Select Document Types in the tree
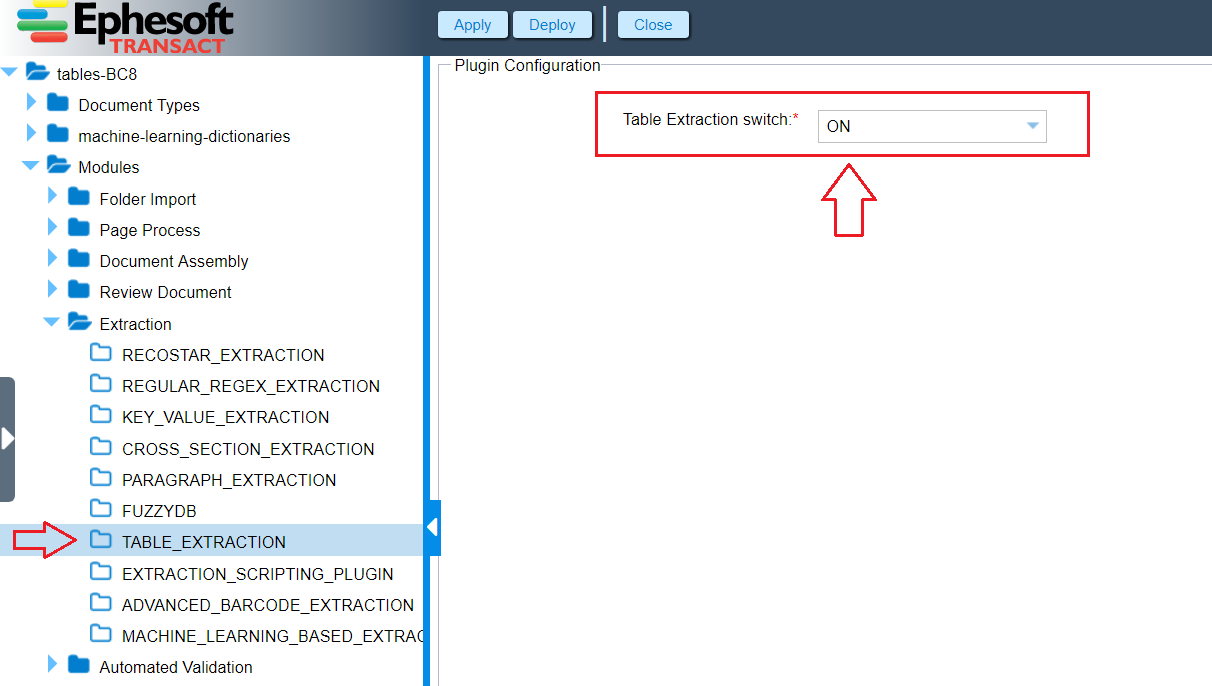Viewport: 1212px width, 686px height. pyautogui.click(x=139, y=105)
